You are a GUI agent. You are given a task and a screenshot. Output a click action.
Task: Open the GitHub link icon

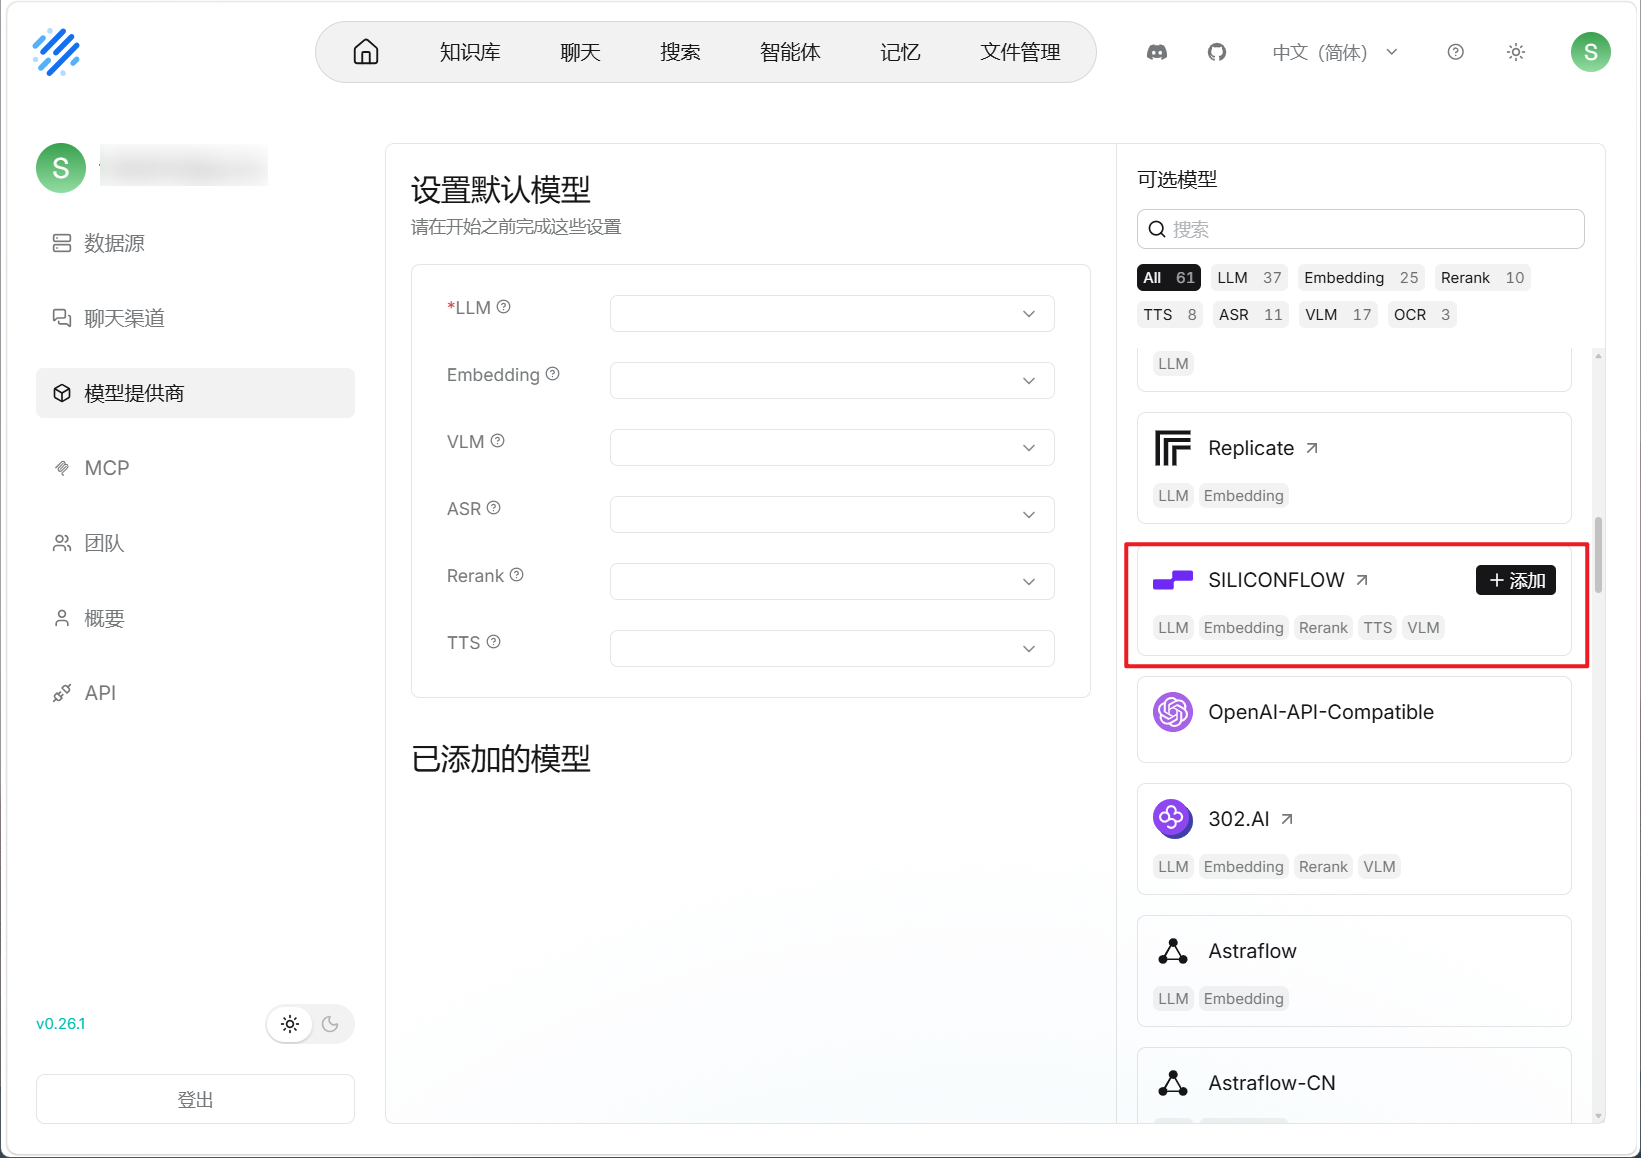pyautogui.click(x=1217, y=52)
